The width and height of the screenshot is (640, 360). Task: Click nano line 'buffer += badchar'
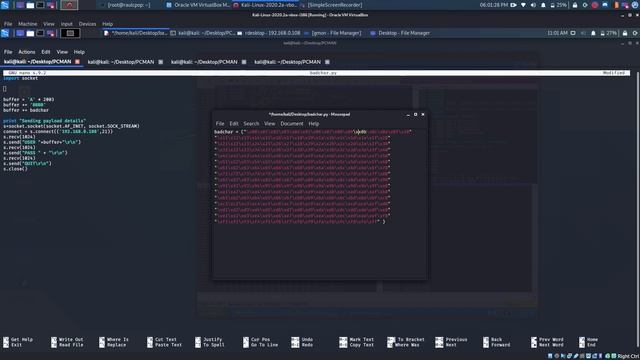click(x=26, y=110)
